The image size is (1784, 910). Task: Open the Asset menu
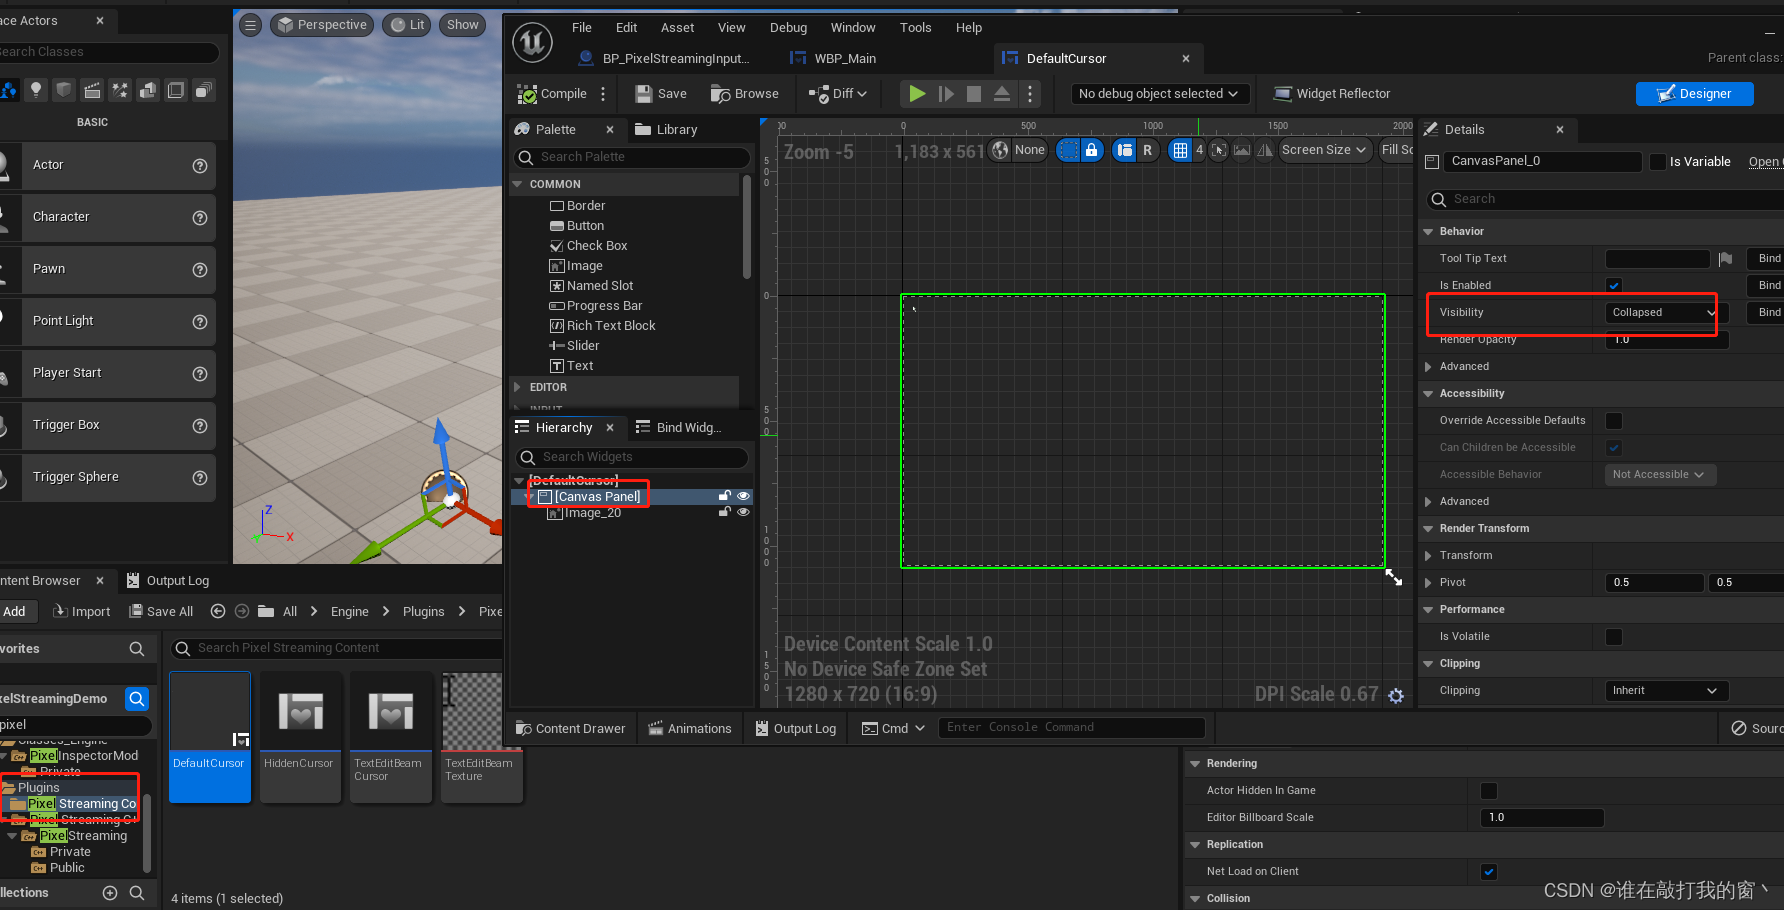[x=677, y=28]
